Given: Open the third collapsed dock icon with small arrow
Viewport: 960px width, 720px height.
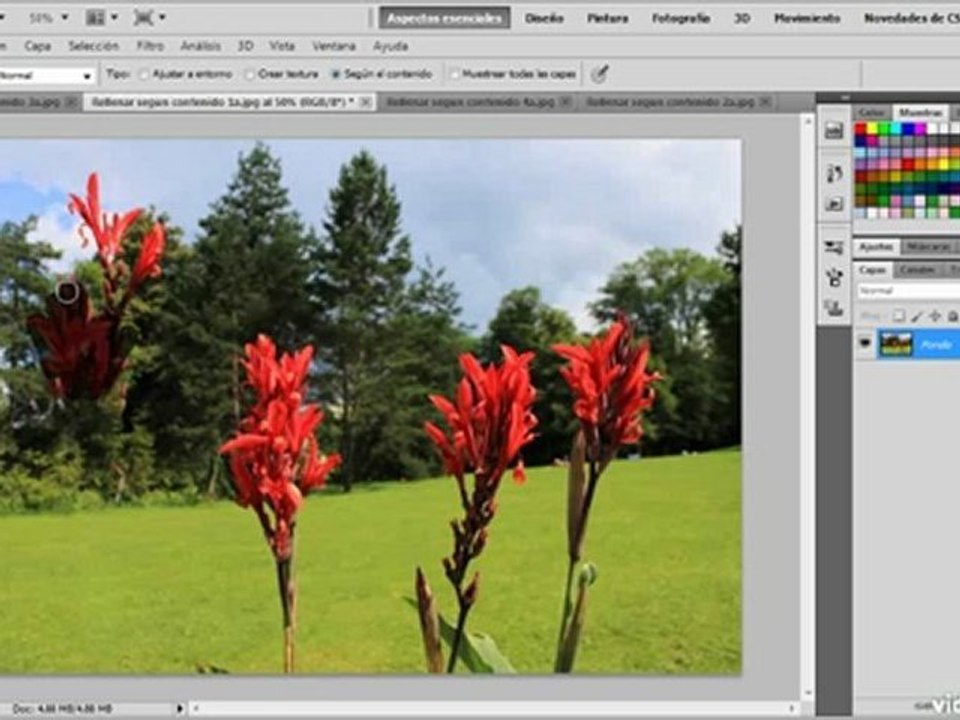Looking at the screenshot, I should click(x=834, y=203).
